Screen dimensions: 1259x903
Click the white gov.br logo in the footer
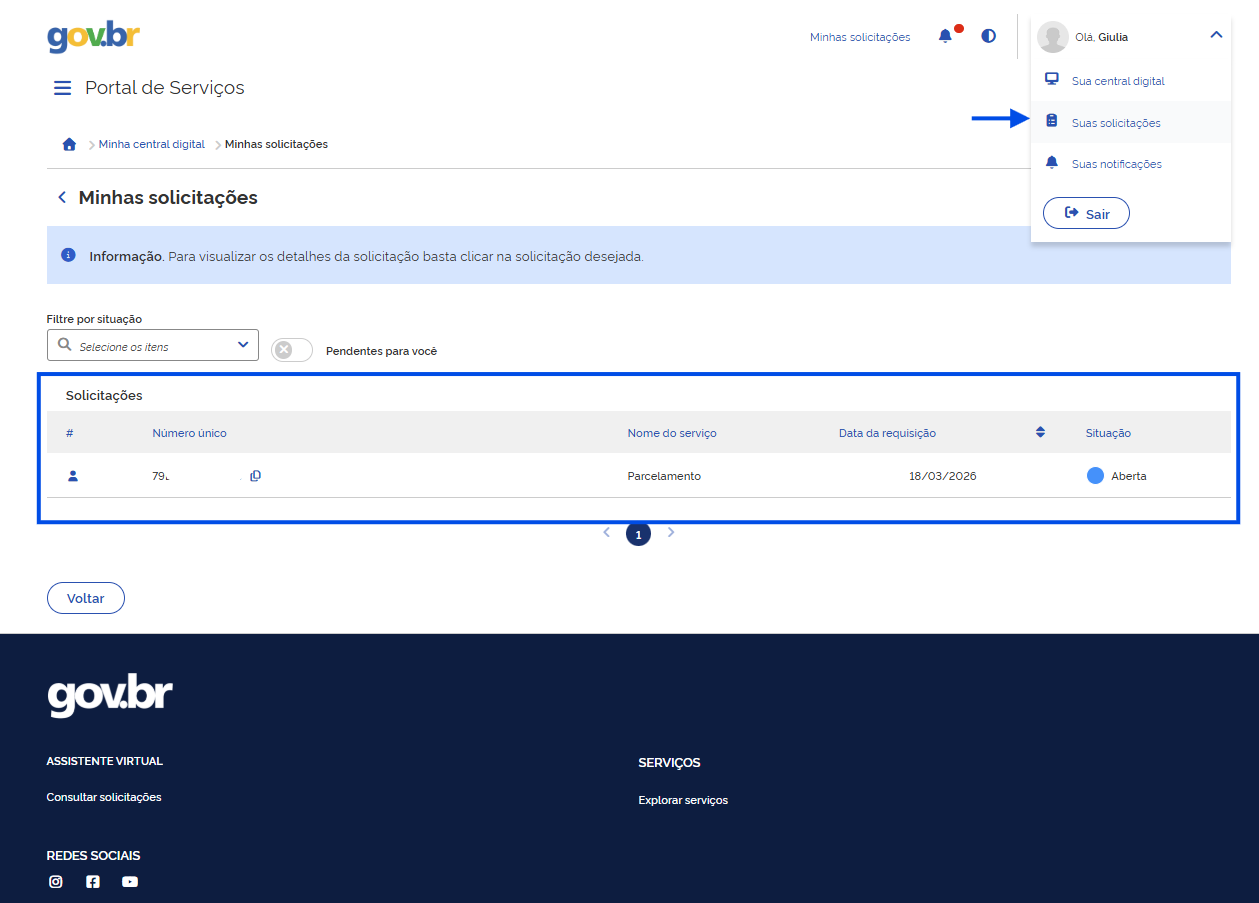pyautogui.click(x=110, y=697)
